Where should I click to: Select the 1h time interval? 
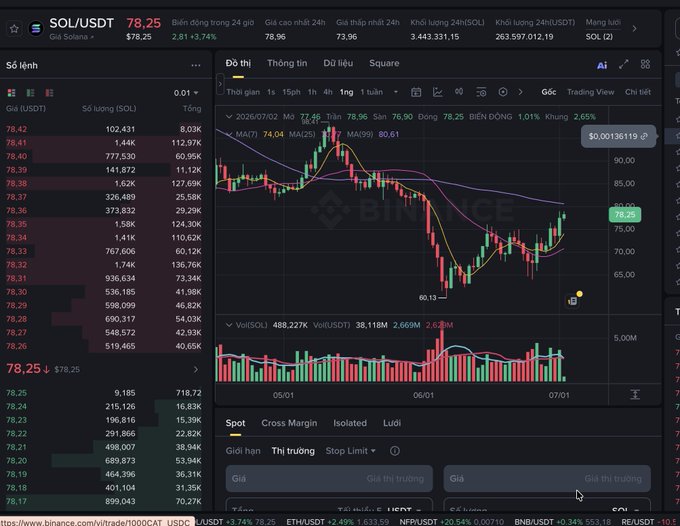312,92
